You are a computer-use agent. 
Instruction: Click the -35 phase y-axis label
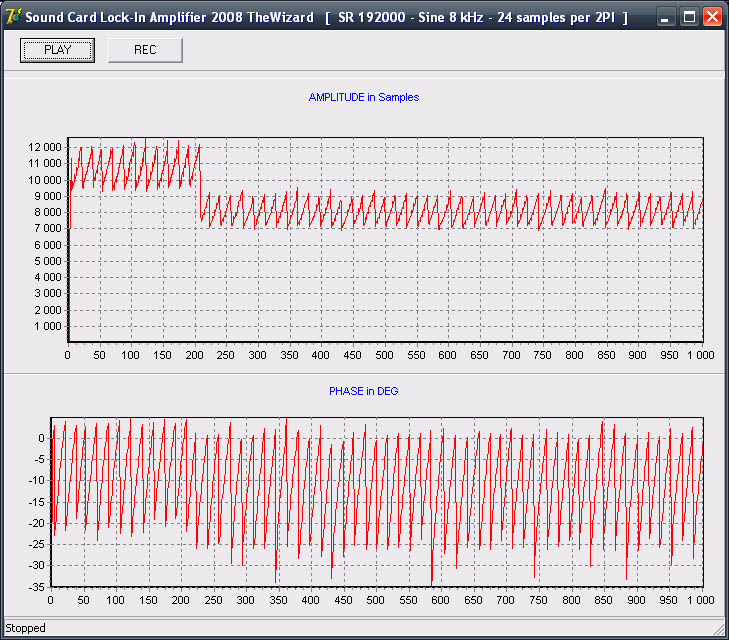pyautogui.click(x=36, y=586)
